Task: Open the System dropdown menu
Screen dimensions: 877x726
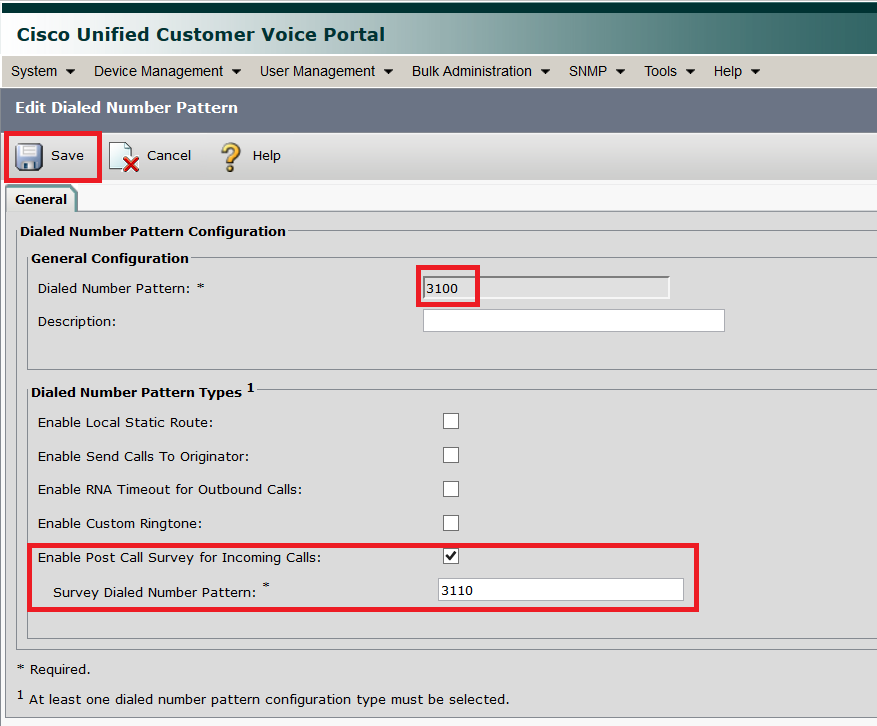Action: point(42,71)
